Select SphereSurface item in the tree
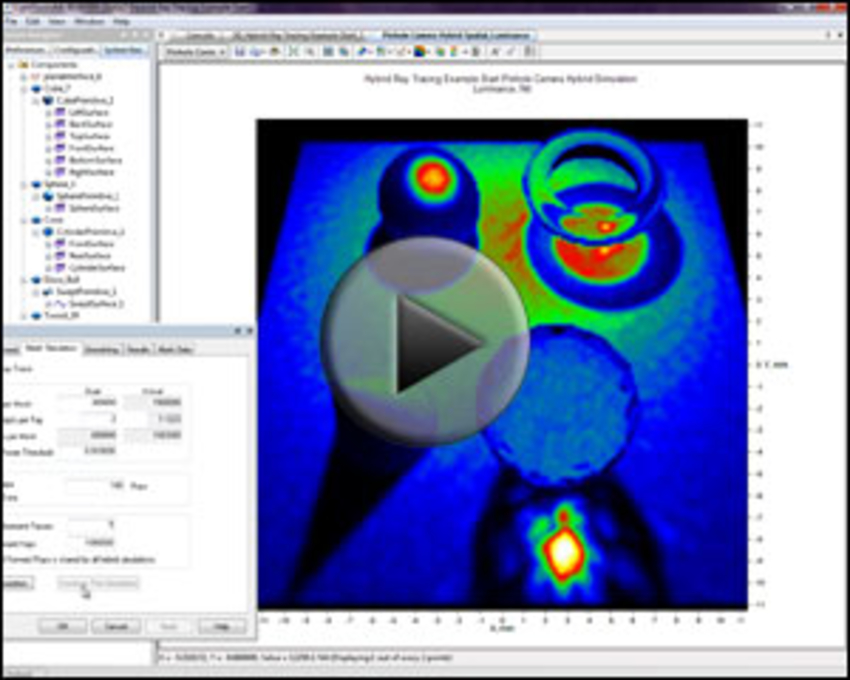This screenshot has width=850, height=680. pyautogui.click(x=96, y=208)
